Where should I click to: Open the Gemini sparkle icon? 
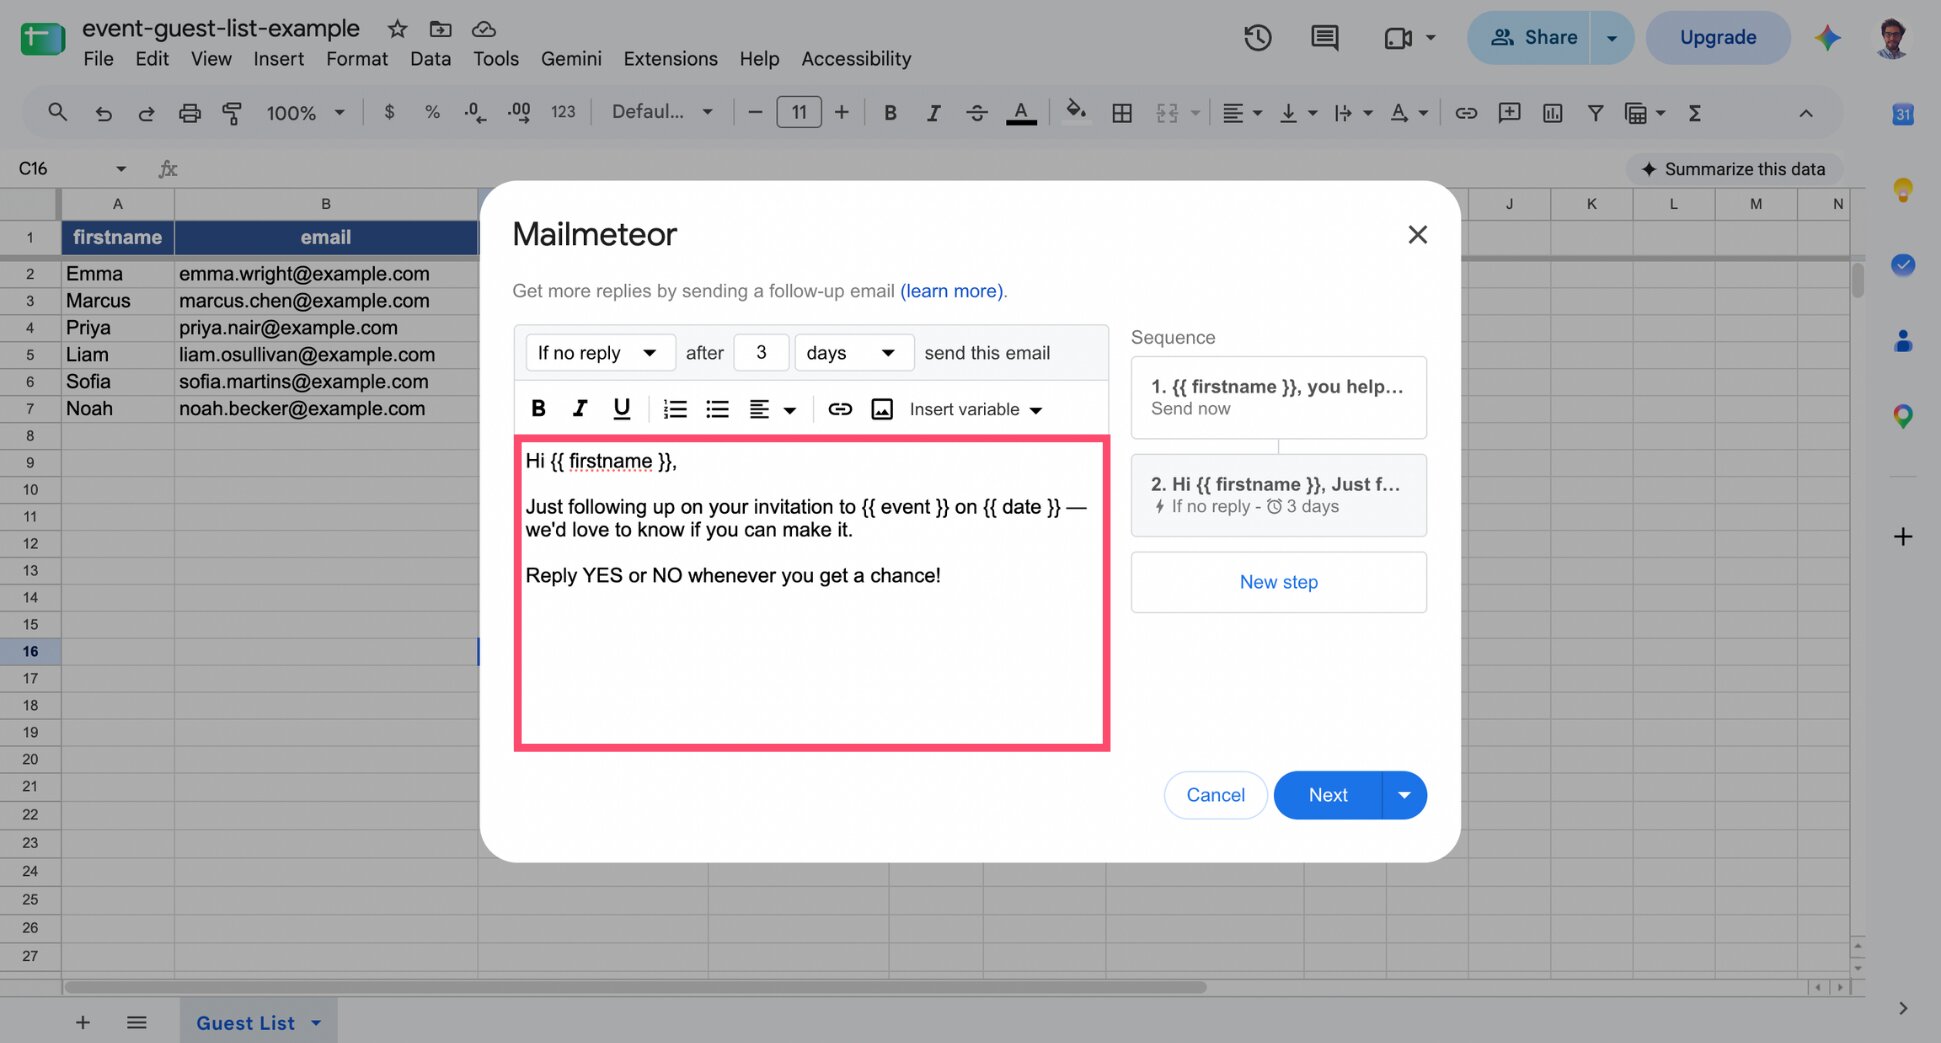1827,38
